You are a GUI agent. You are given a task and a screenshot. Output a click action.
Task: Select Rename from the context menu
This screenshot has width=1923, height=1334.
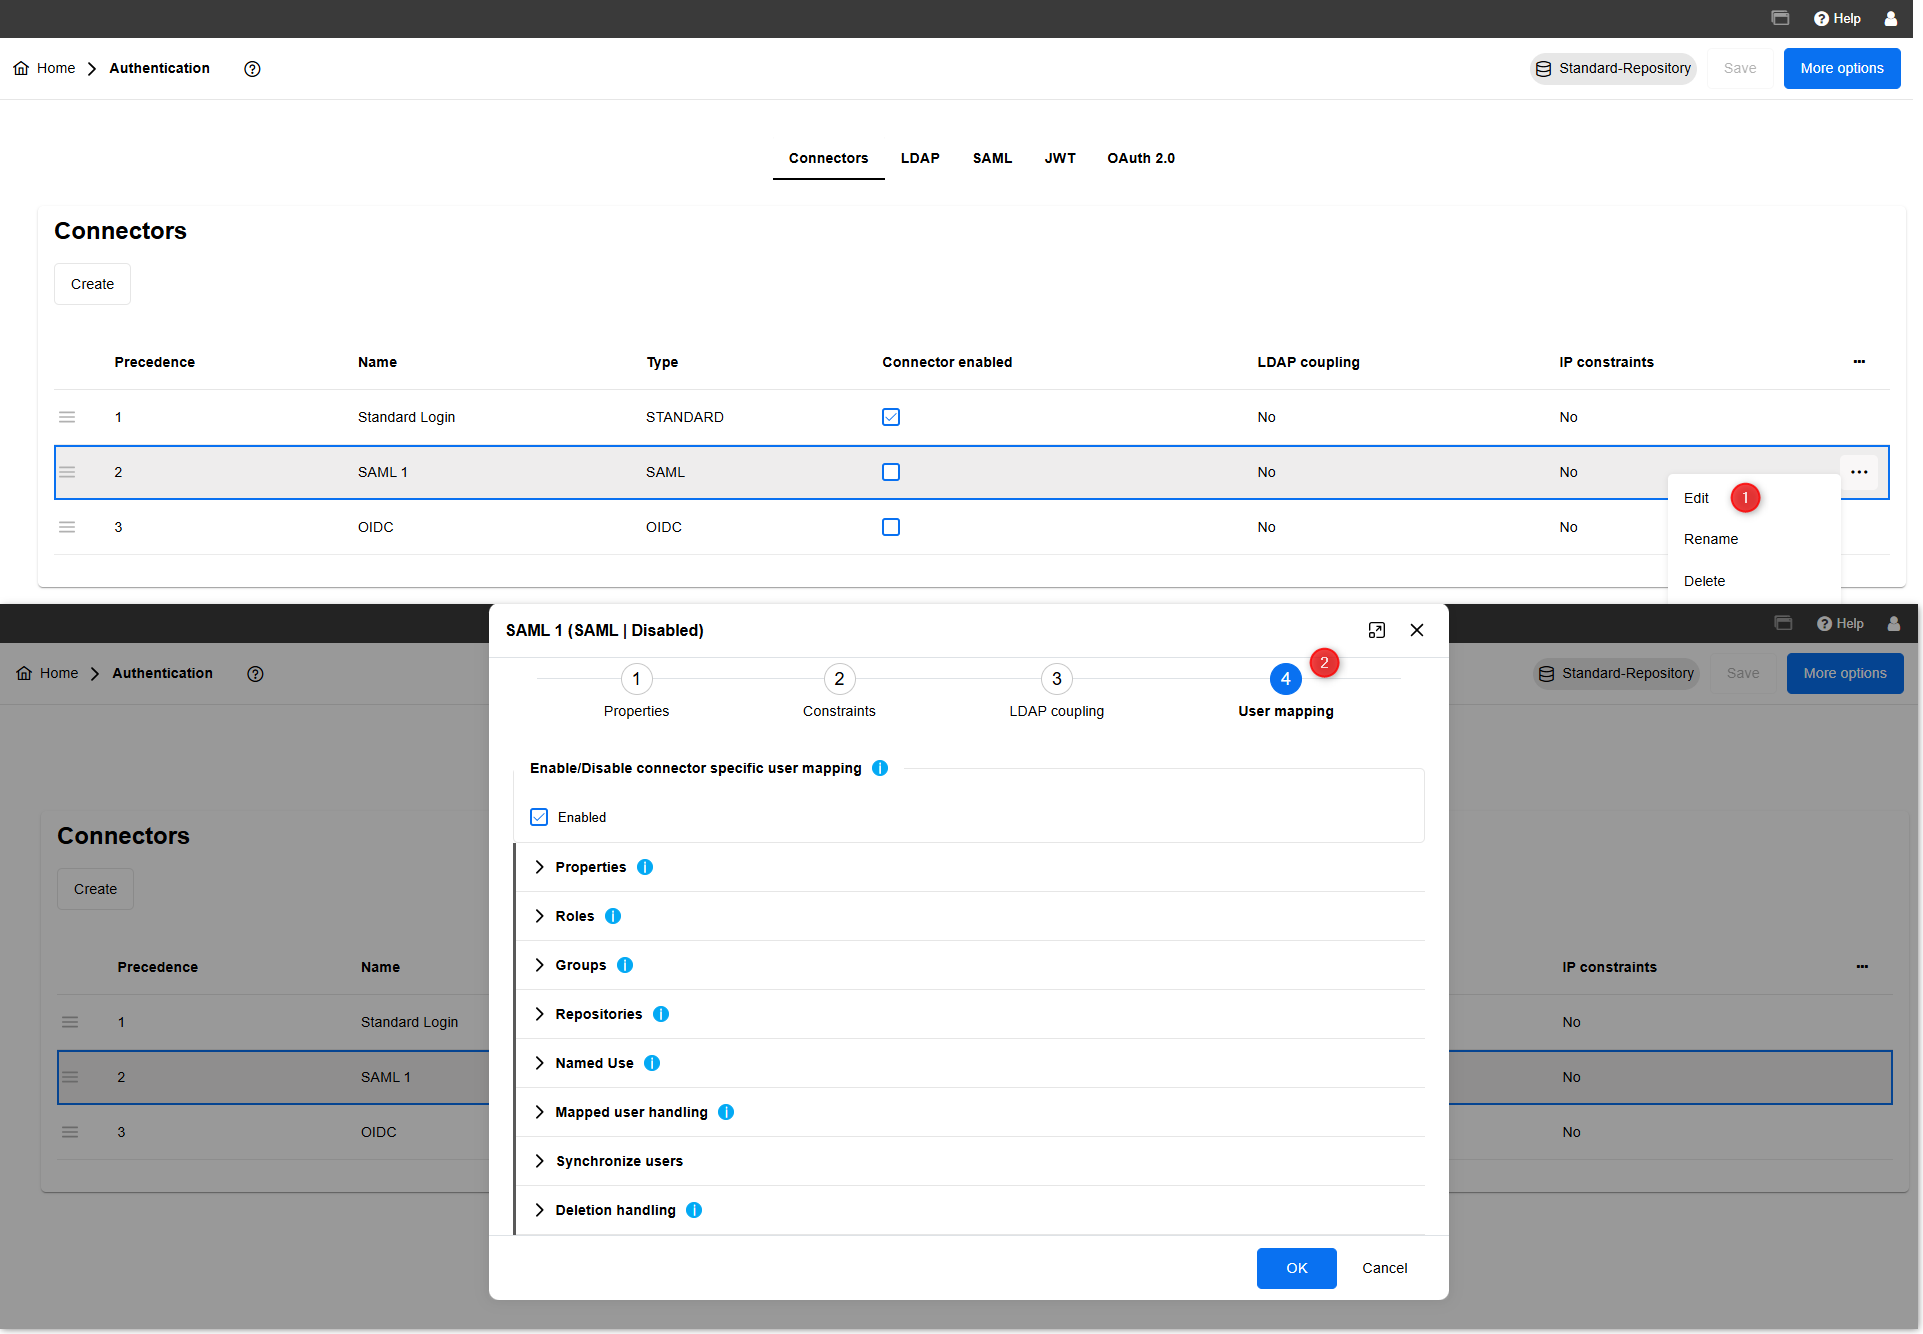click(1711, 538)
